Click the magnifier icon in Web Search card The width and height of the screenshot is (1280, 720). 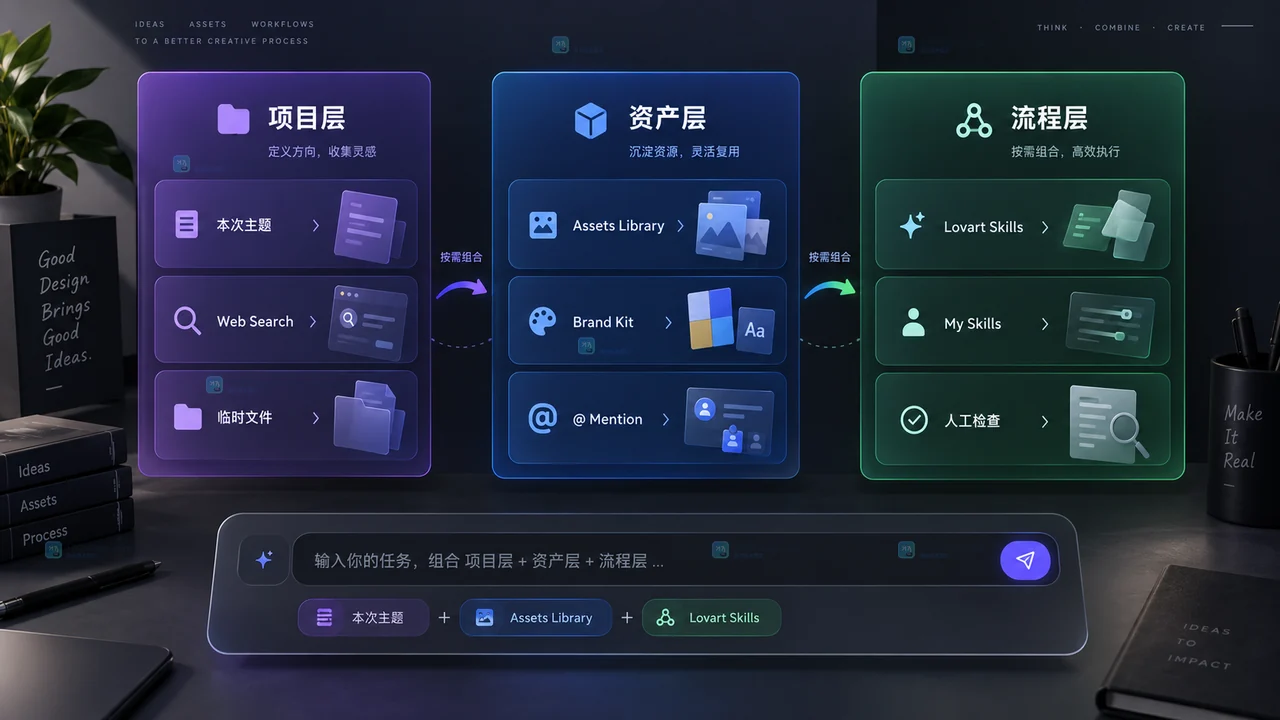pyautogui.click(x=187, y=321)
